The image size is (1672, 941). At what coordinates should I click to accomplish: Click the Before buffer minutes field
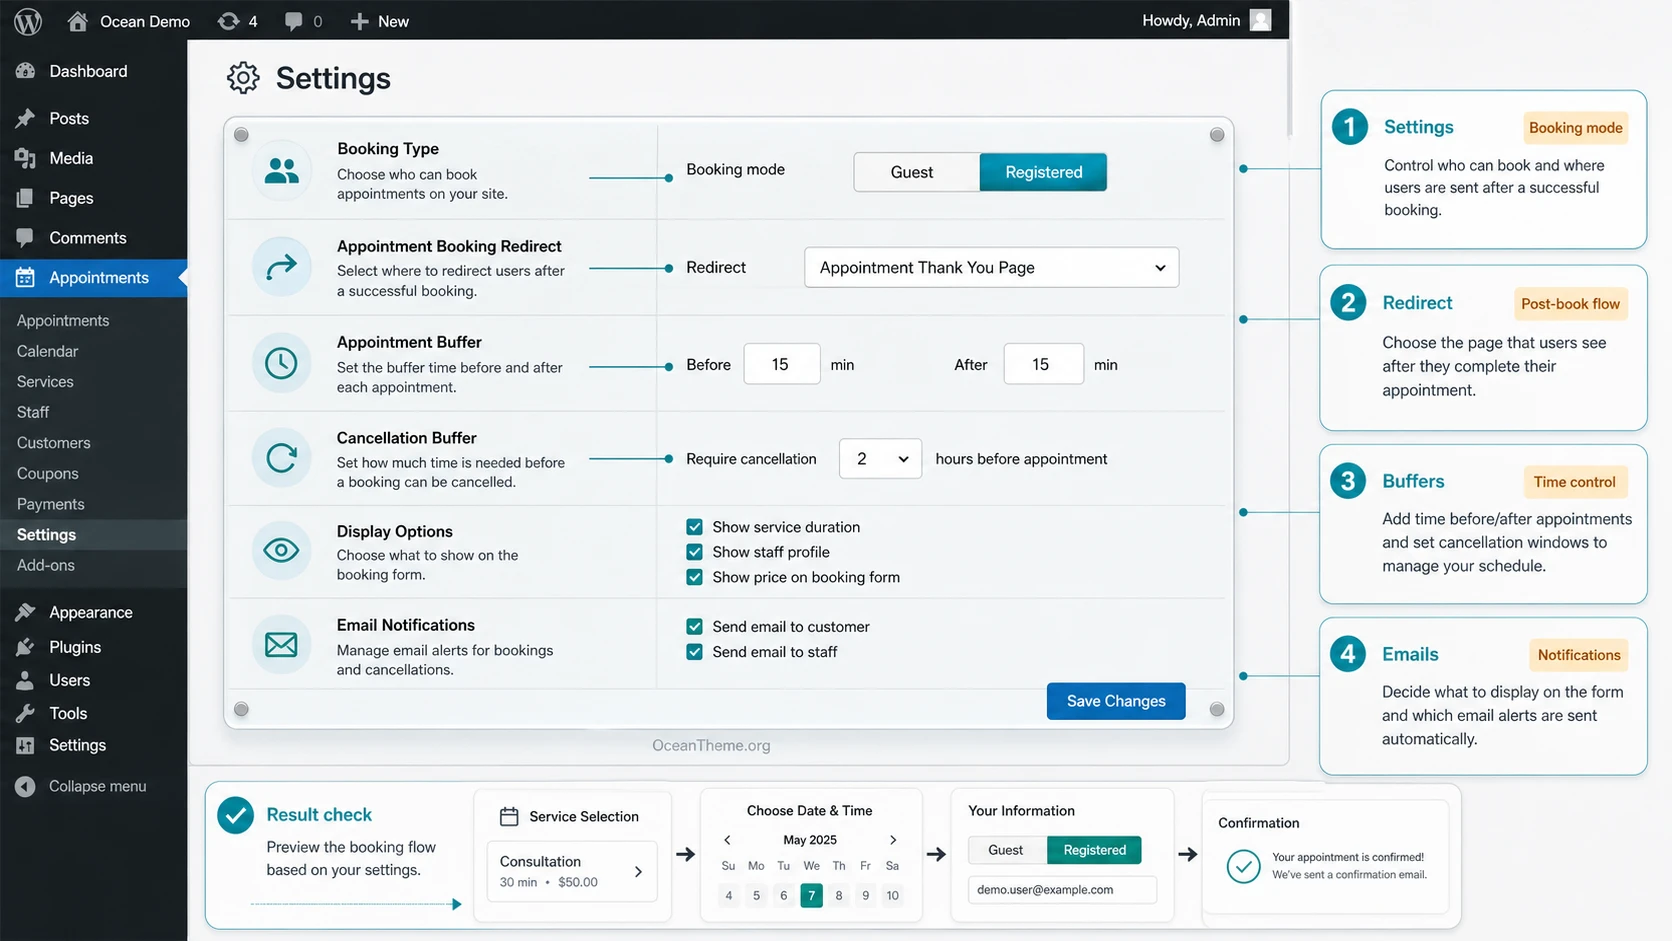click(x=782, y=364)
